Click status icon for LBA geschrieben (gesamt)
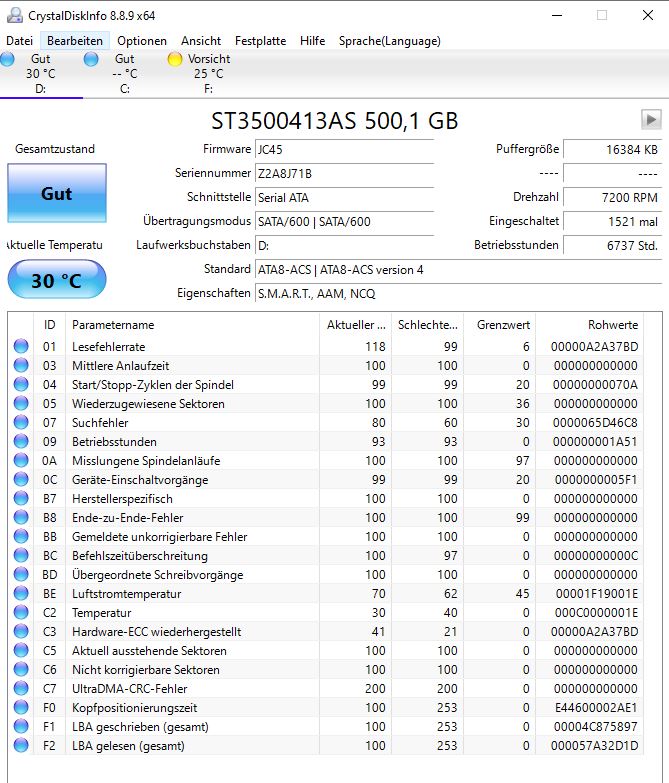This screenshot has height=783, width=669. point(21,726)
